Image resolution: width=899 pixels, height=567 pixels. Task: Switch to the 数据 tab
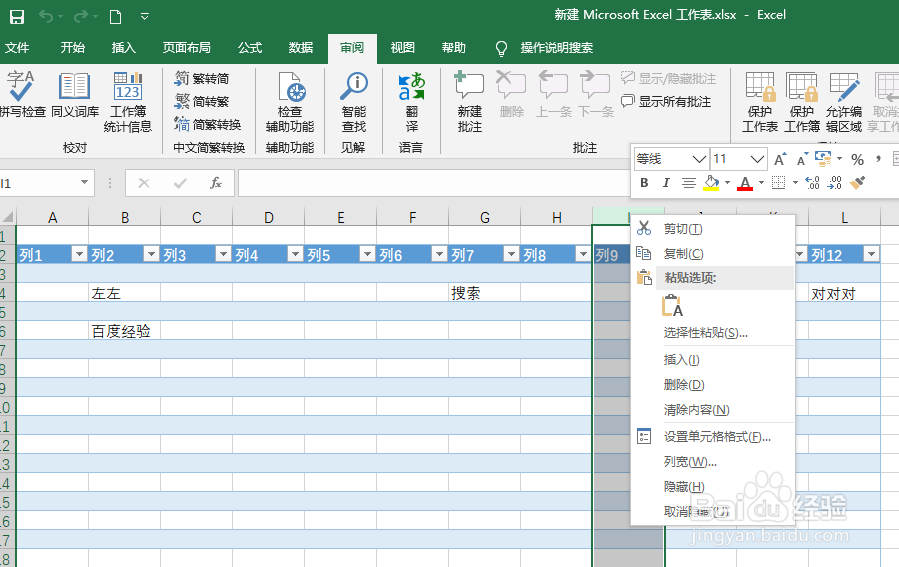(300, 48)
